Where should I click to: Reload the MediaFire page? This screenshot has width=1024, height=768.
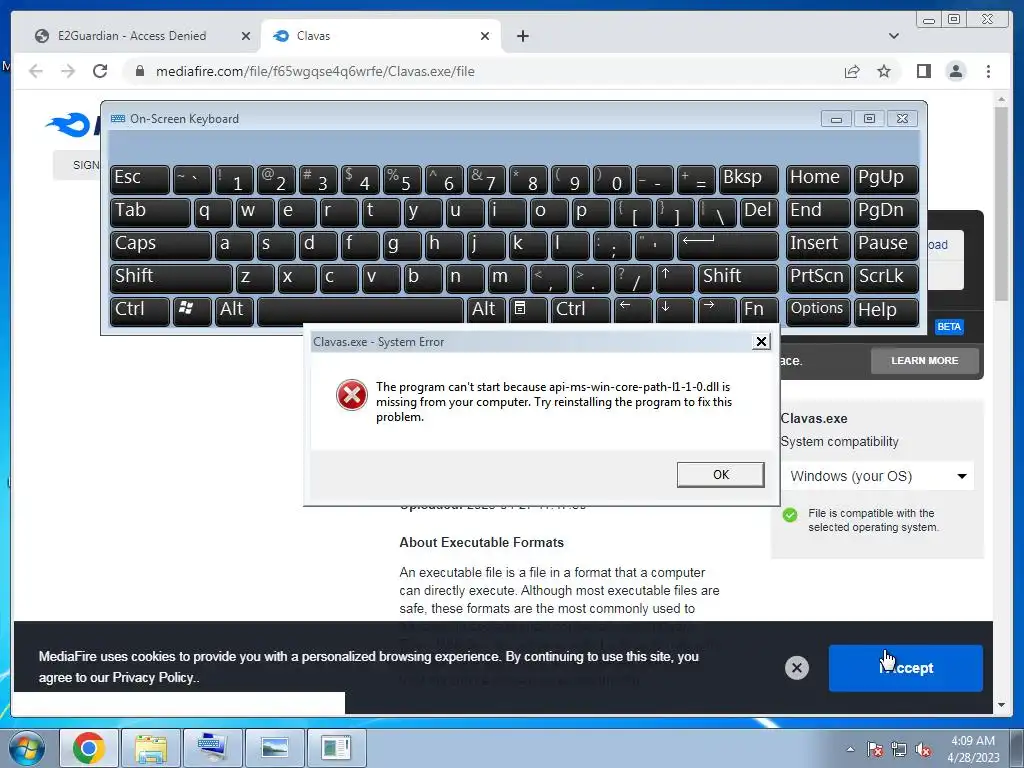click(100, 71)
